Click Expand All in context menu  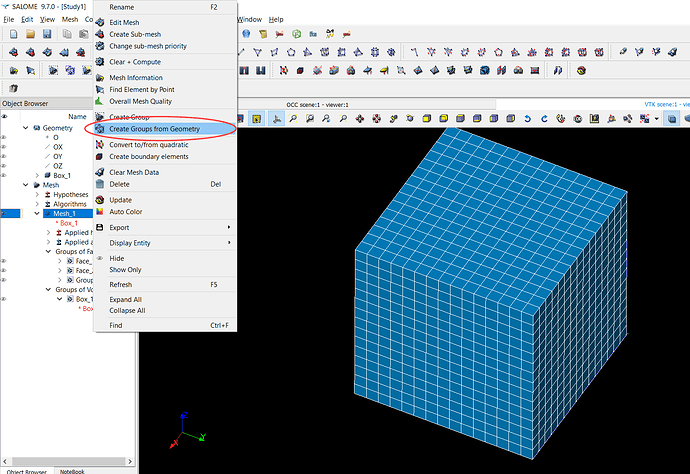[125, 299]
